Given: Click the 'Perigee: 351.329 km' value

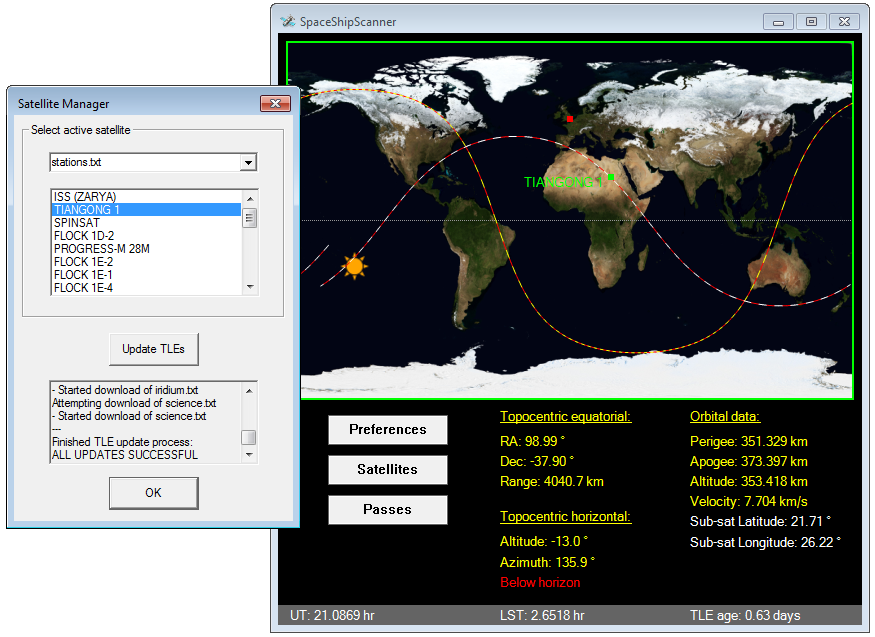Looking at the screenshot, I should coord(749,442).
